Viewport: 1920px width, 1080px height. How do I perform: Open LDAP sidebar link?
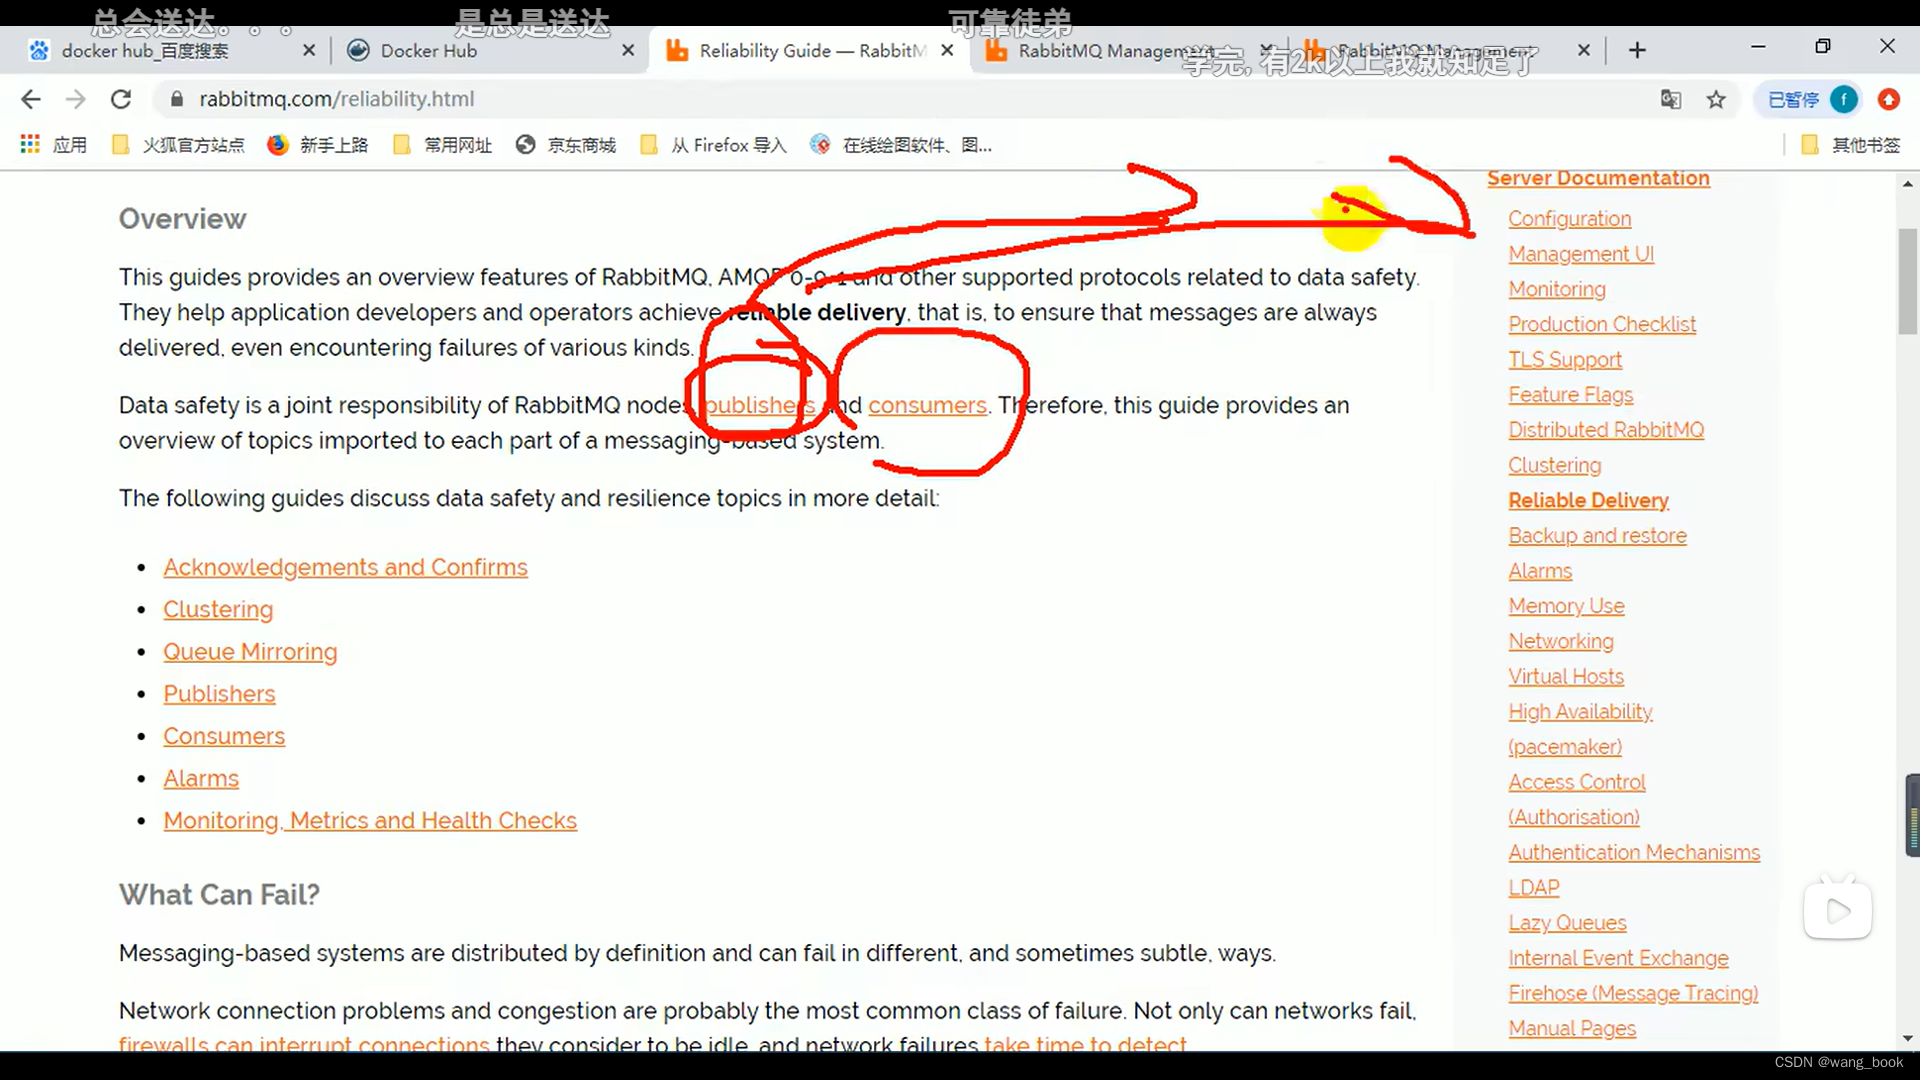pyautogui.click(x=1534, y=888)
